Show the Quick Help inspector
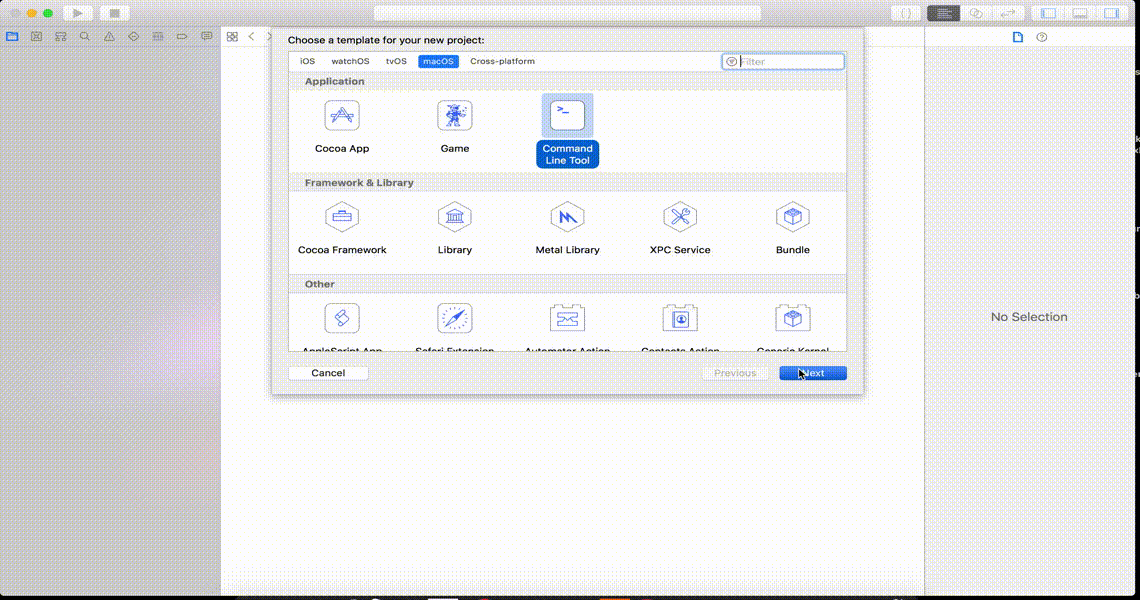This screenshot has width=1140, height=600. click(1042, 37)
